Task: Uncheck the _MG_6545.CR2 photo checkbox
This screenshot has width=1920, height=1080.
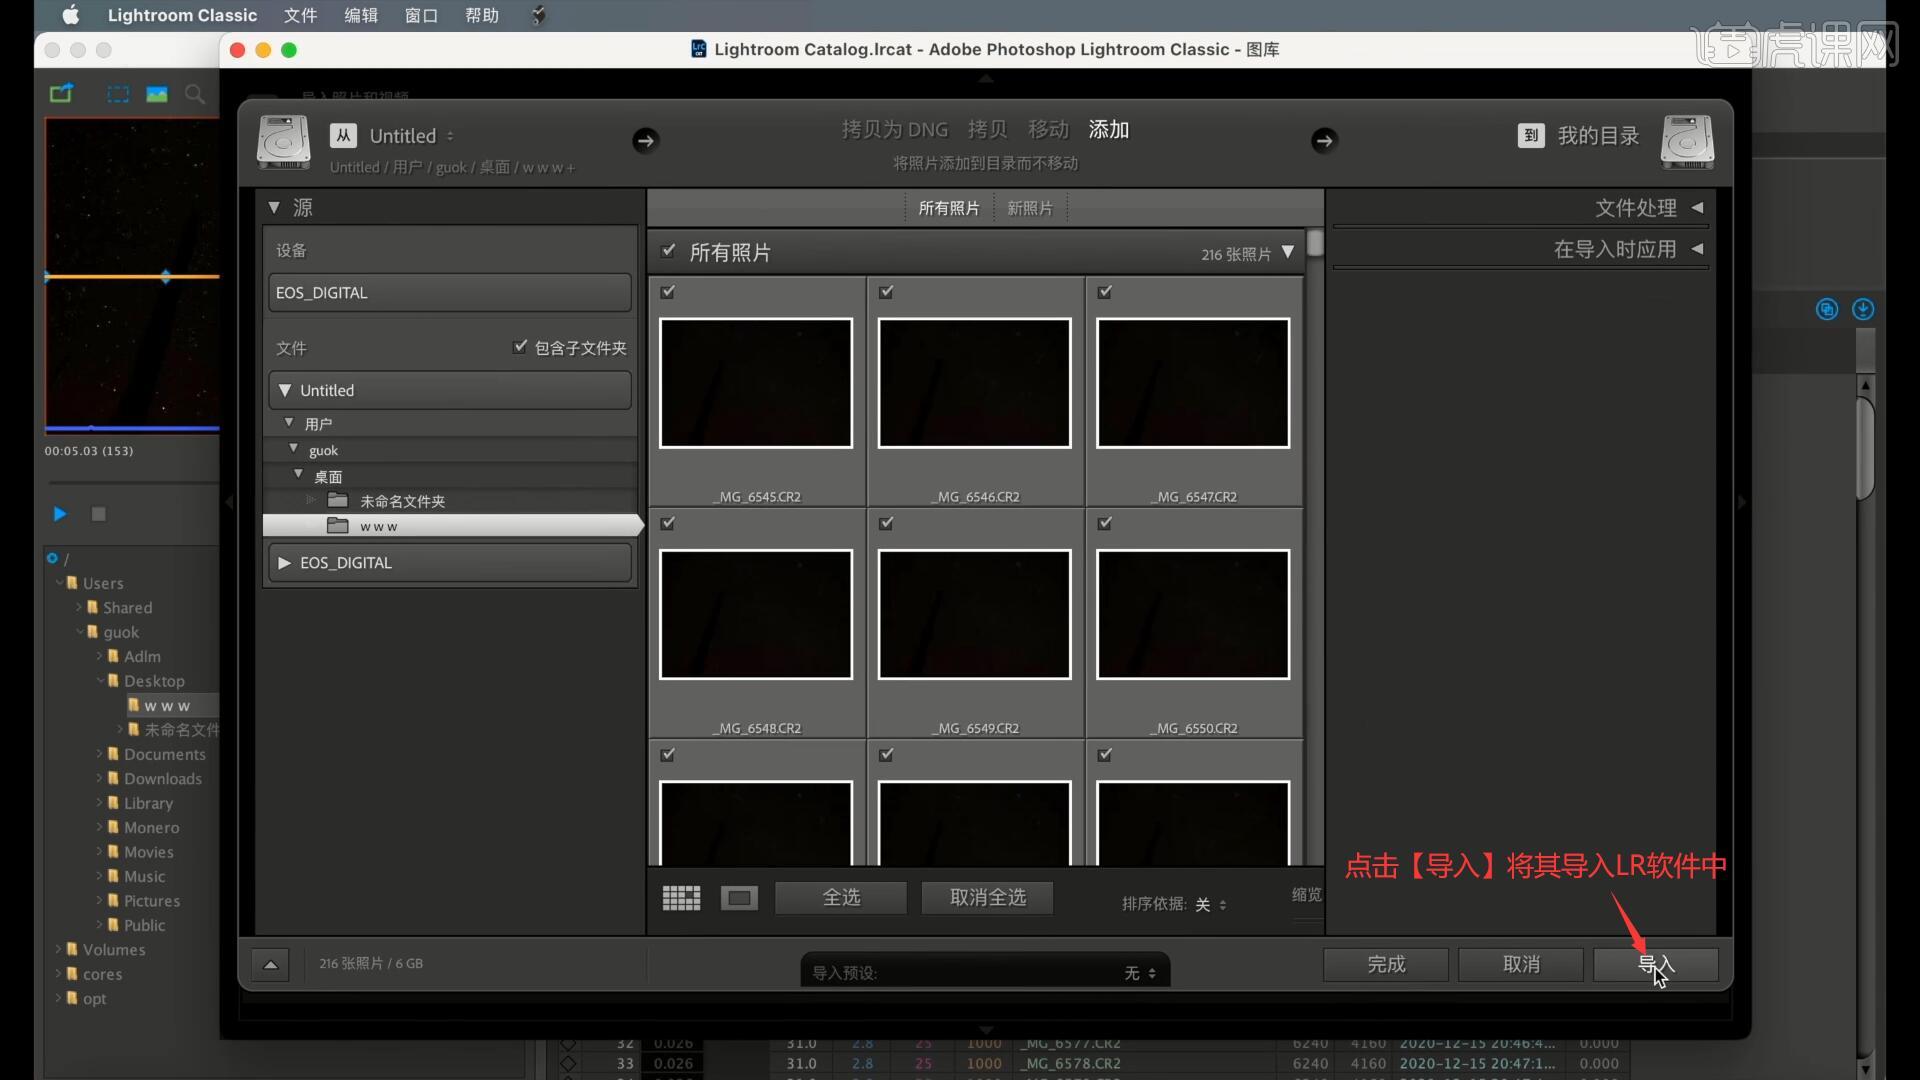Action: point(667,291)
